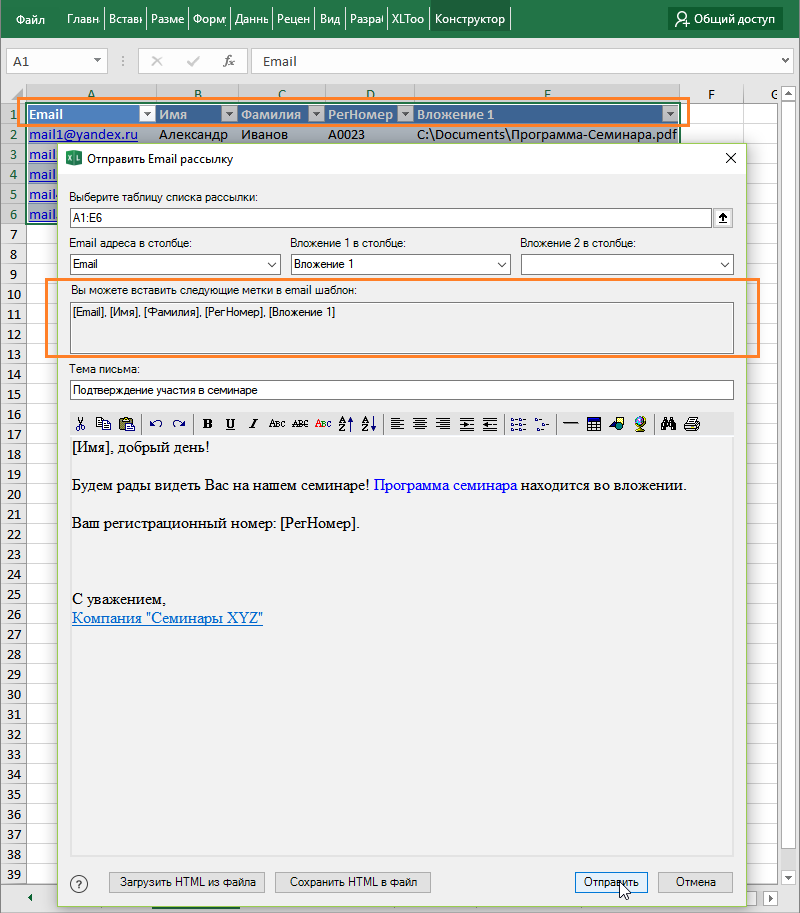Undo last edit using the toolbar arrow icon
Screen dimensions: 800x913
(154, 423)
